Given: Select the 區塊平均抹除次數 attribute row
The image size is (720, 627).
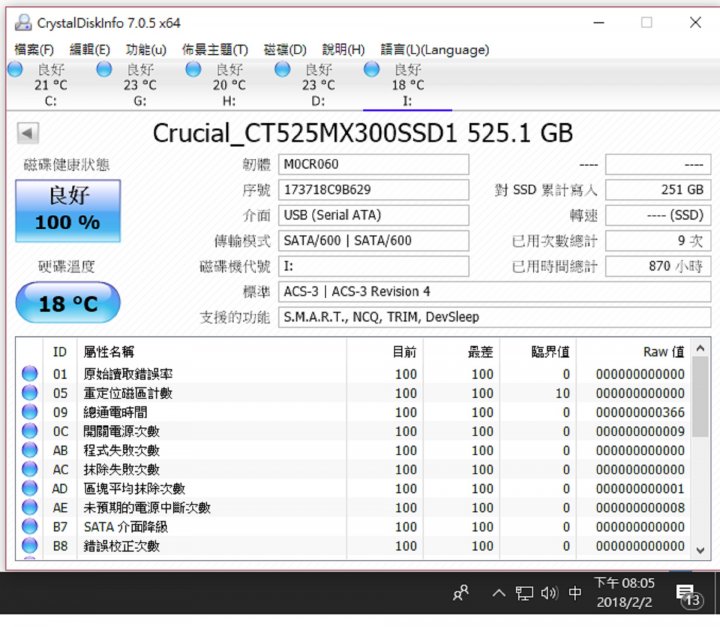Looking at the screenshot, I should click(x=353, y=488).
